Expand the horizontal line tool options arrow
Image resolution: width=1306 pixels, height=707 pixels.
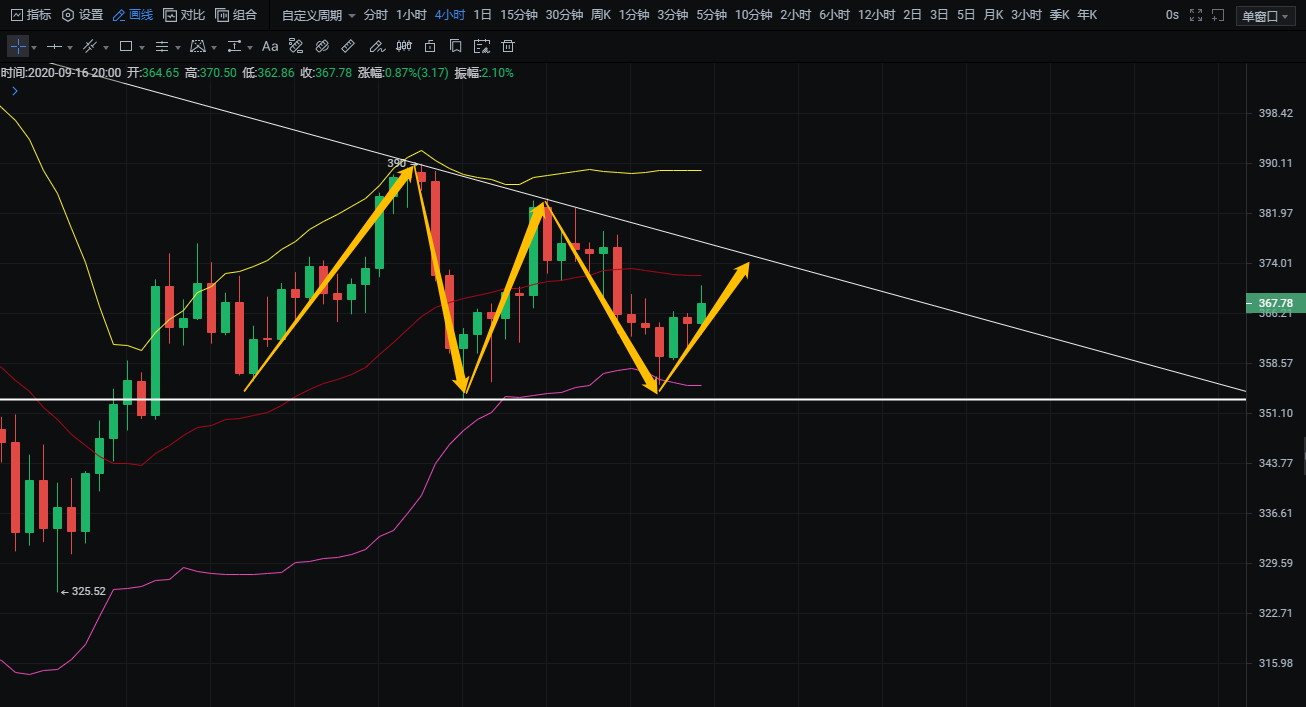[71, 47]
